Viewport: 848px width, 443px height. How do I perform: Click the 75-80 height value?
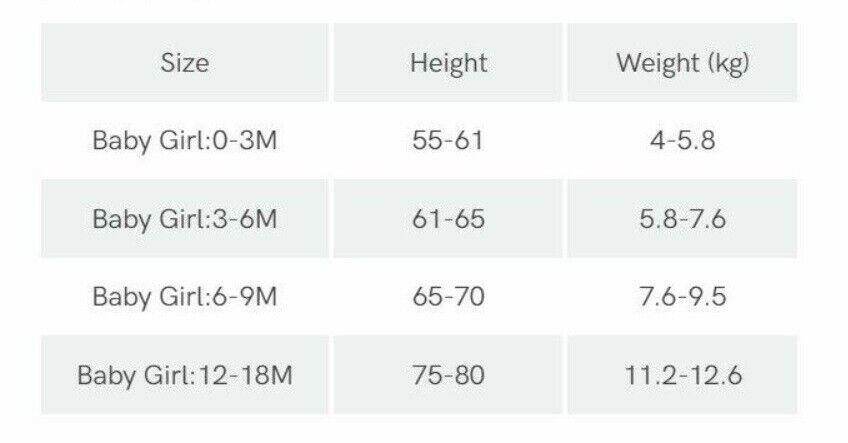[x=448, y=376]
